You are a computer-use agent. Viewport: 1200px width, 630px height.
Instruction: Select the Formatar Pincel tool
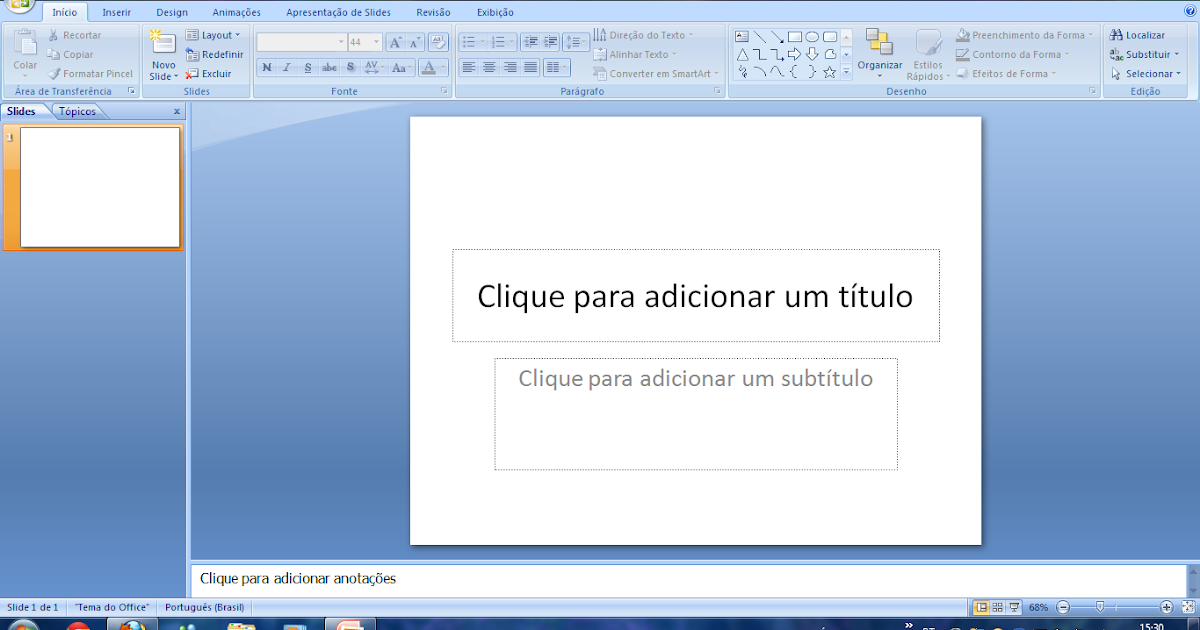click(x=90, y=73)
